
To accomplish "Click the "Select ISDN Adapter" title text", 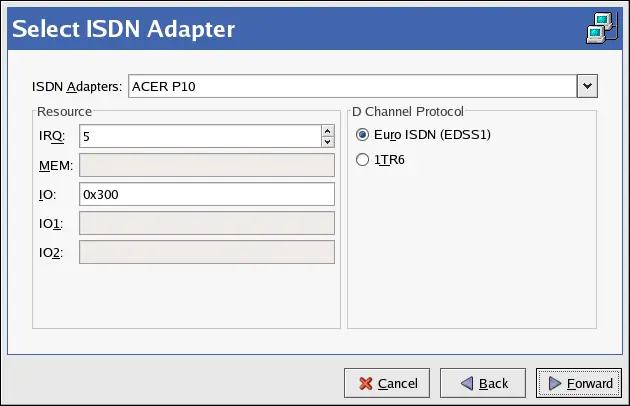I will coord(122,29).
